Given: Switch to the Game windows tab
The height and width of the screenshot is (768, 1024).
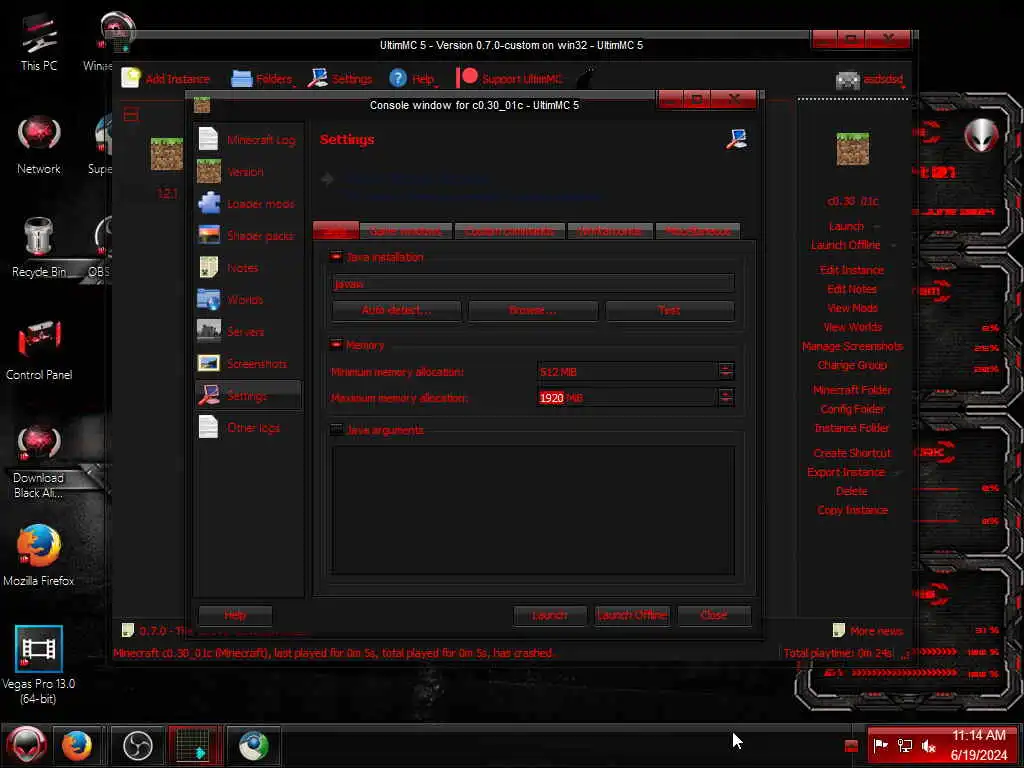Looking at the screenshot, I should pos(406,231).
